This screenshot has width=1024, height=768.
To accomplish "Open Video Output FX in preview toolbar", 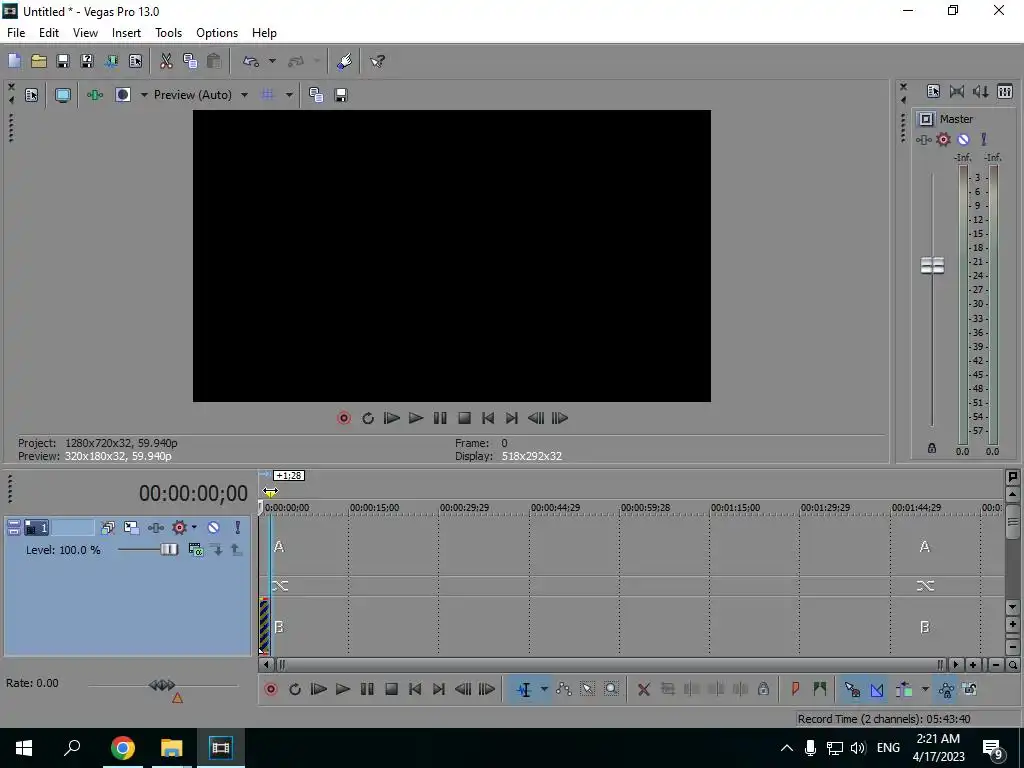I will [95, 95].
